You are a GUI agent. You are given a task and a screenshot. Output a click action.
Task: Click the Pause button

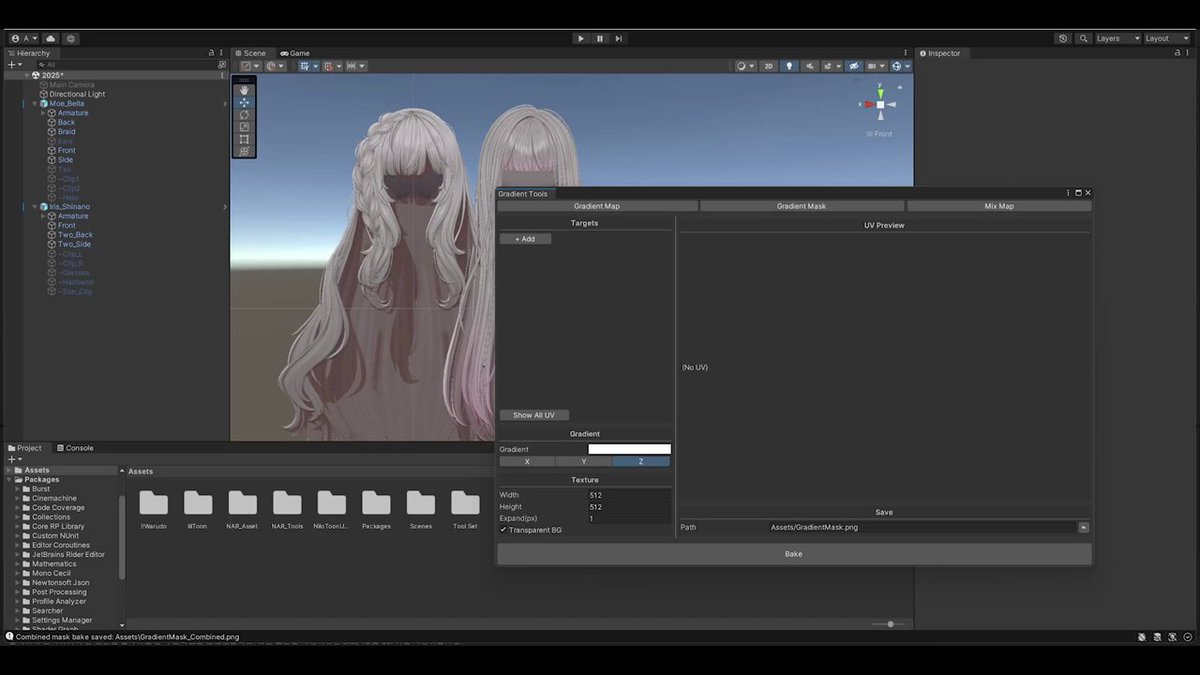(600, 38)
